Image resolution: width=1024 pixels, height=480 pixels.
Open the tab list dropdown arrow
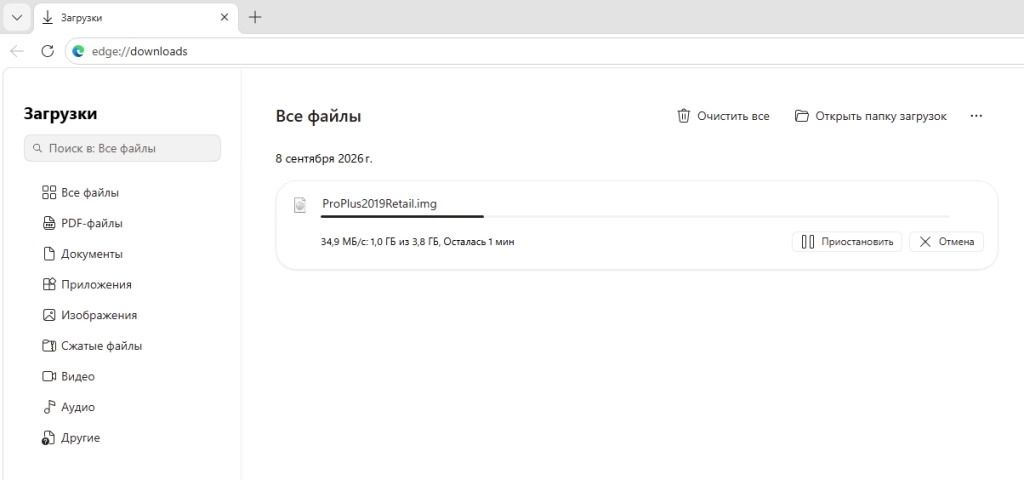coord(17,18)
